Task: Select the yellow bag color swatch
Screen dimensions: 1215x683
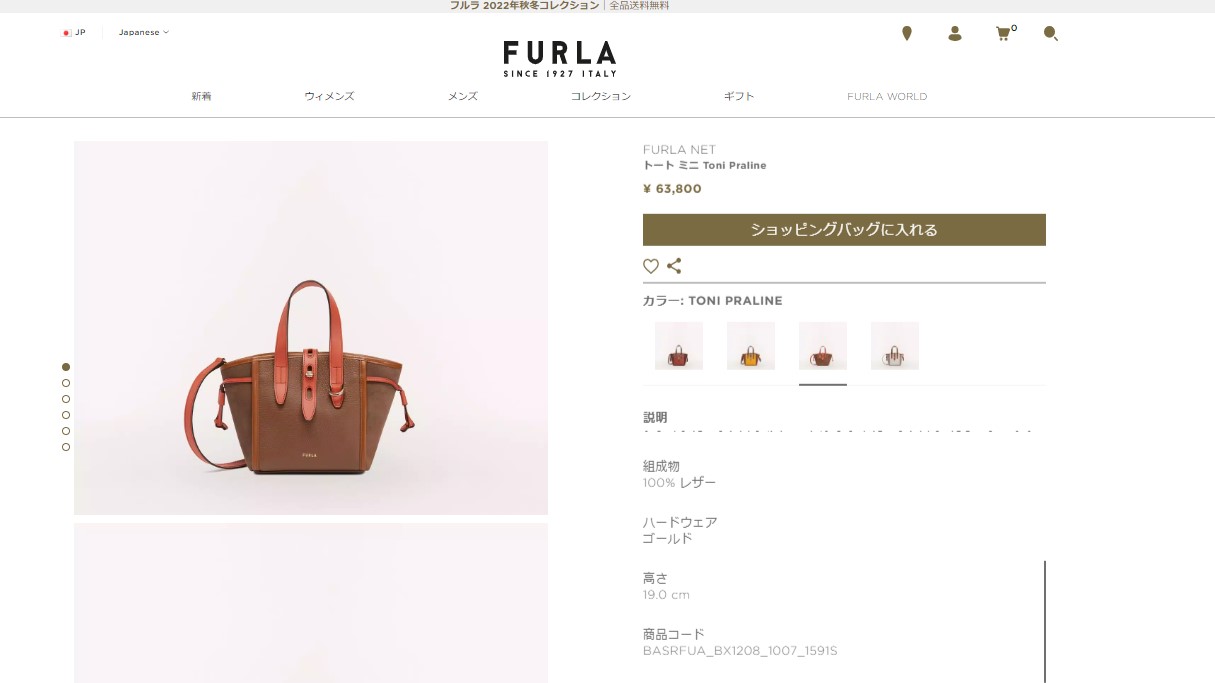Action: click(751, 346)
